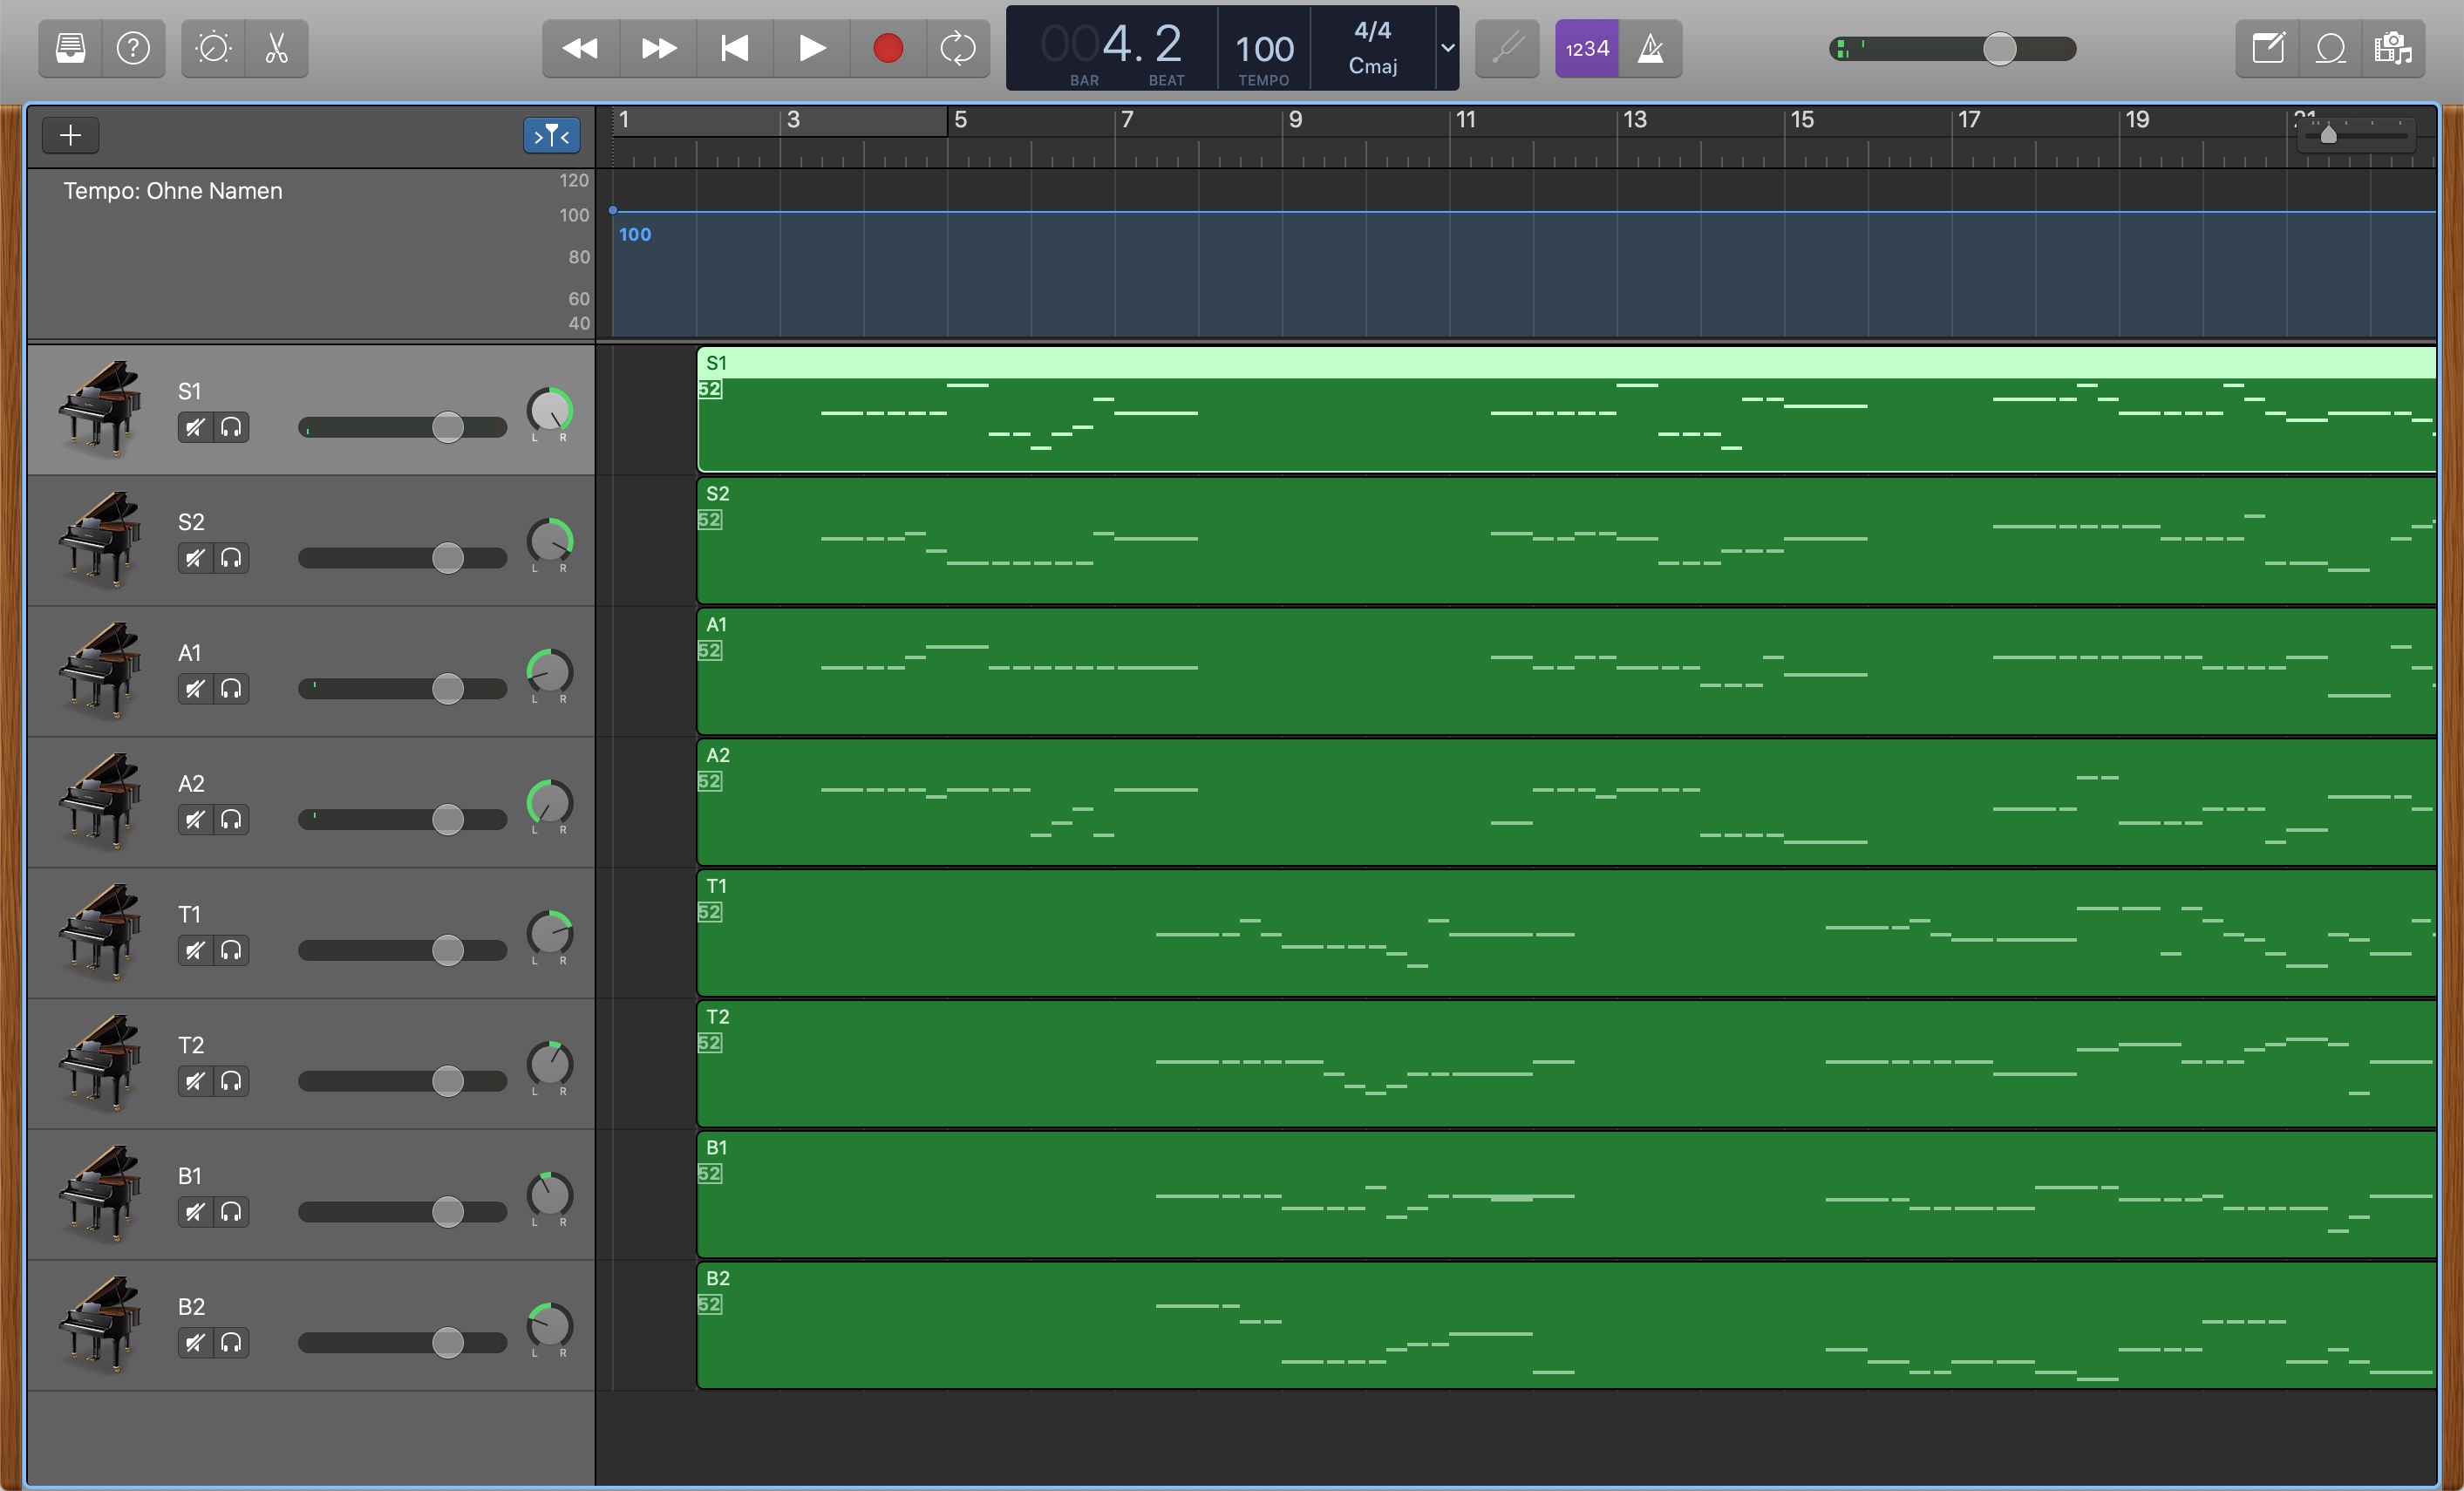Open the Library panel icon
This screenshot has width=2464, height=1491.
pos(70,48)
